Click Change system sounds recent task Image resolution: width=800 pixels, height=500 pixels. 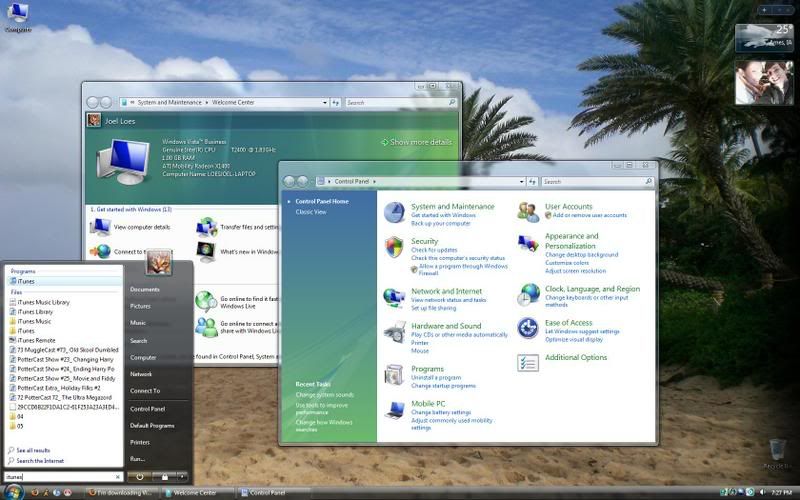click(324, 395)
